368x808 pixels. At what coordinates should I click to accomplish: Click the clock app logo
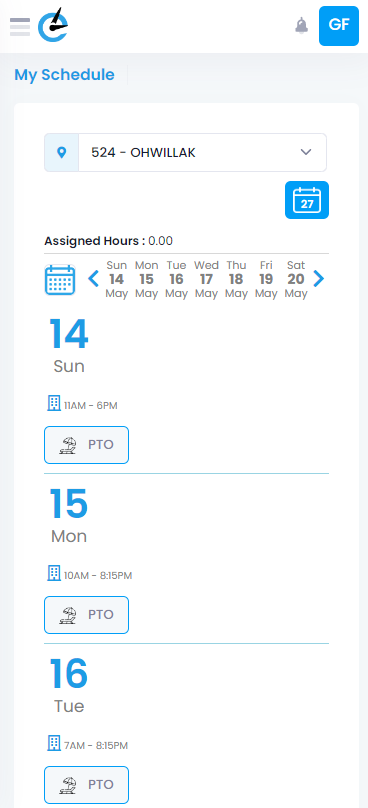(53, 25)
